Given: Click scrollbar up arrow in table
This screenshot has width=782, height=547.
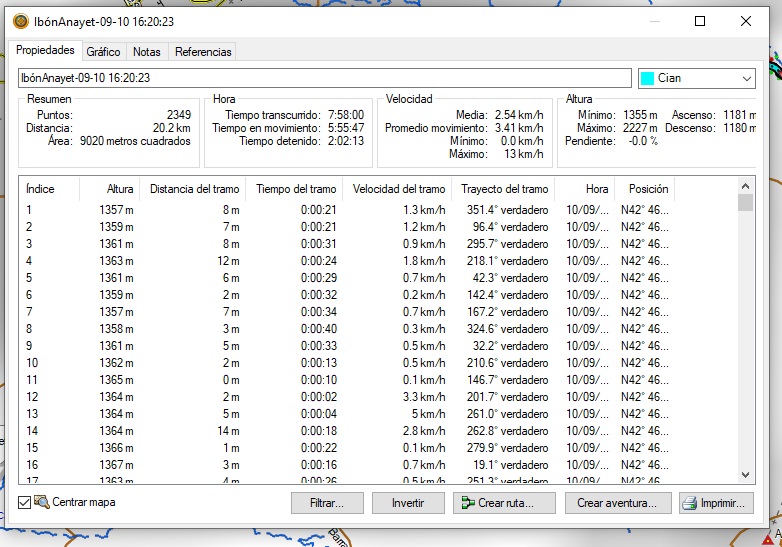Looking at the screenshot, I should 745,186.
